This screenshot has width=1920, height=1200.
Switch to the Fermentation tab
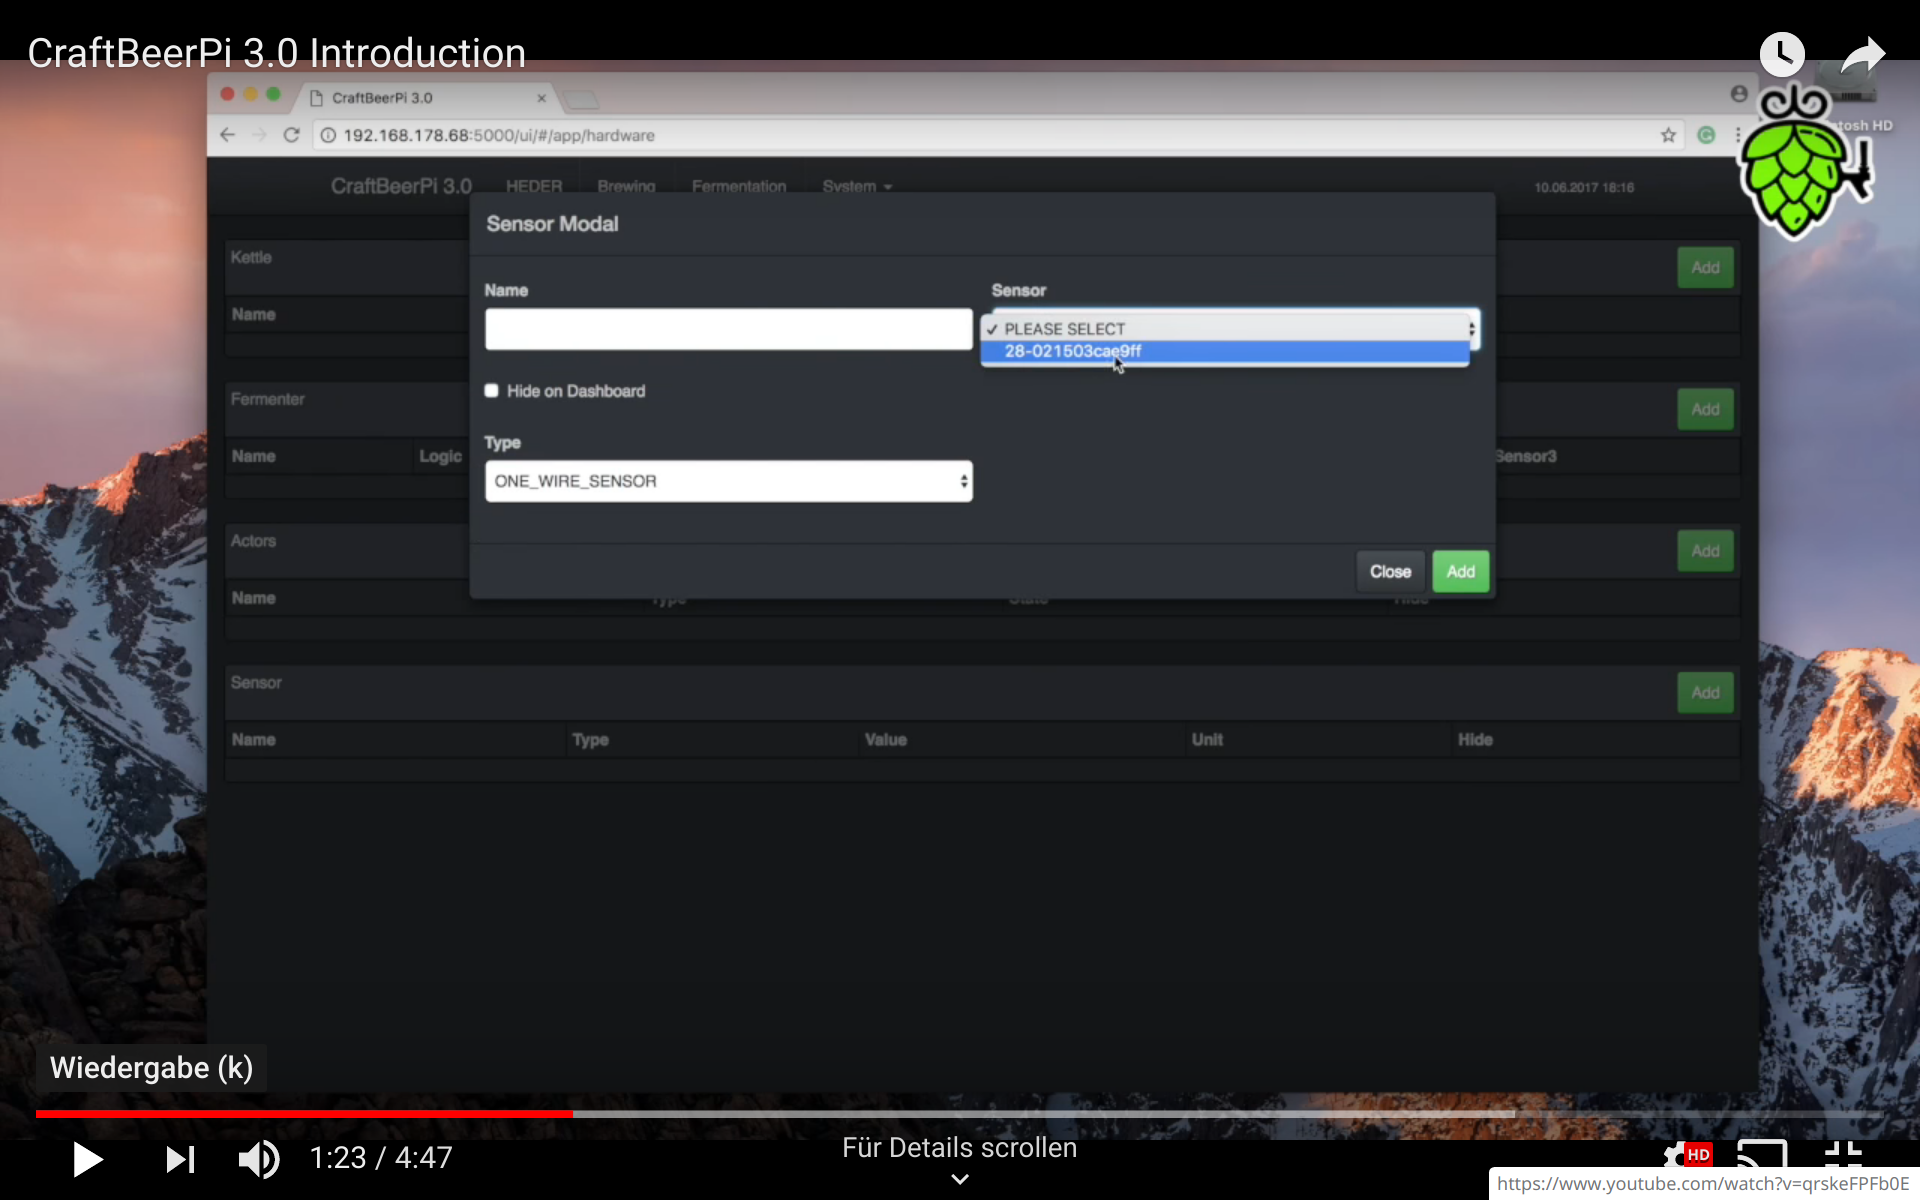point(738,186)
